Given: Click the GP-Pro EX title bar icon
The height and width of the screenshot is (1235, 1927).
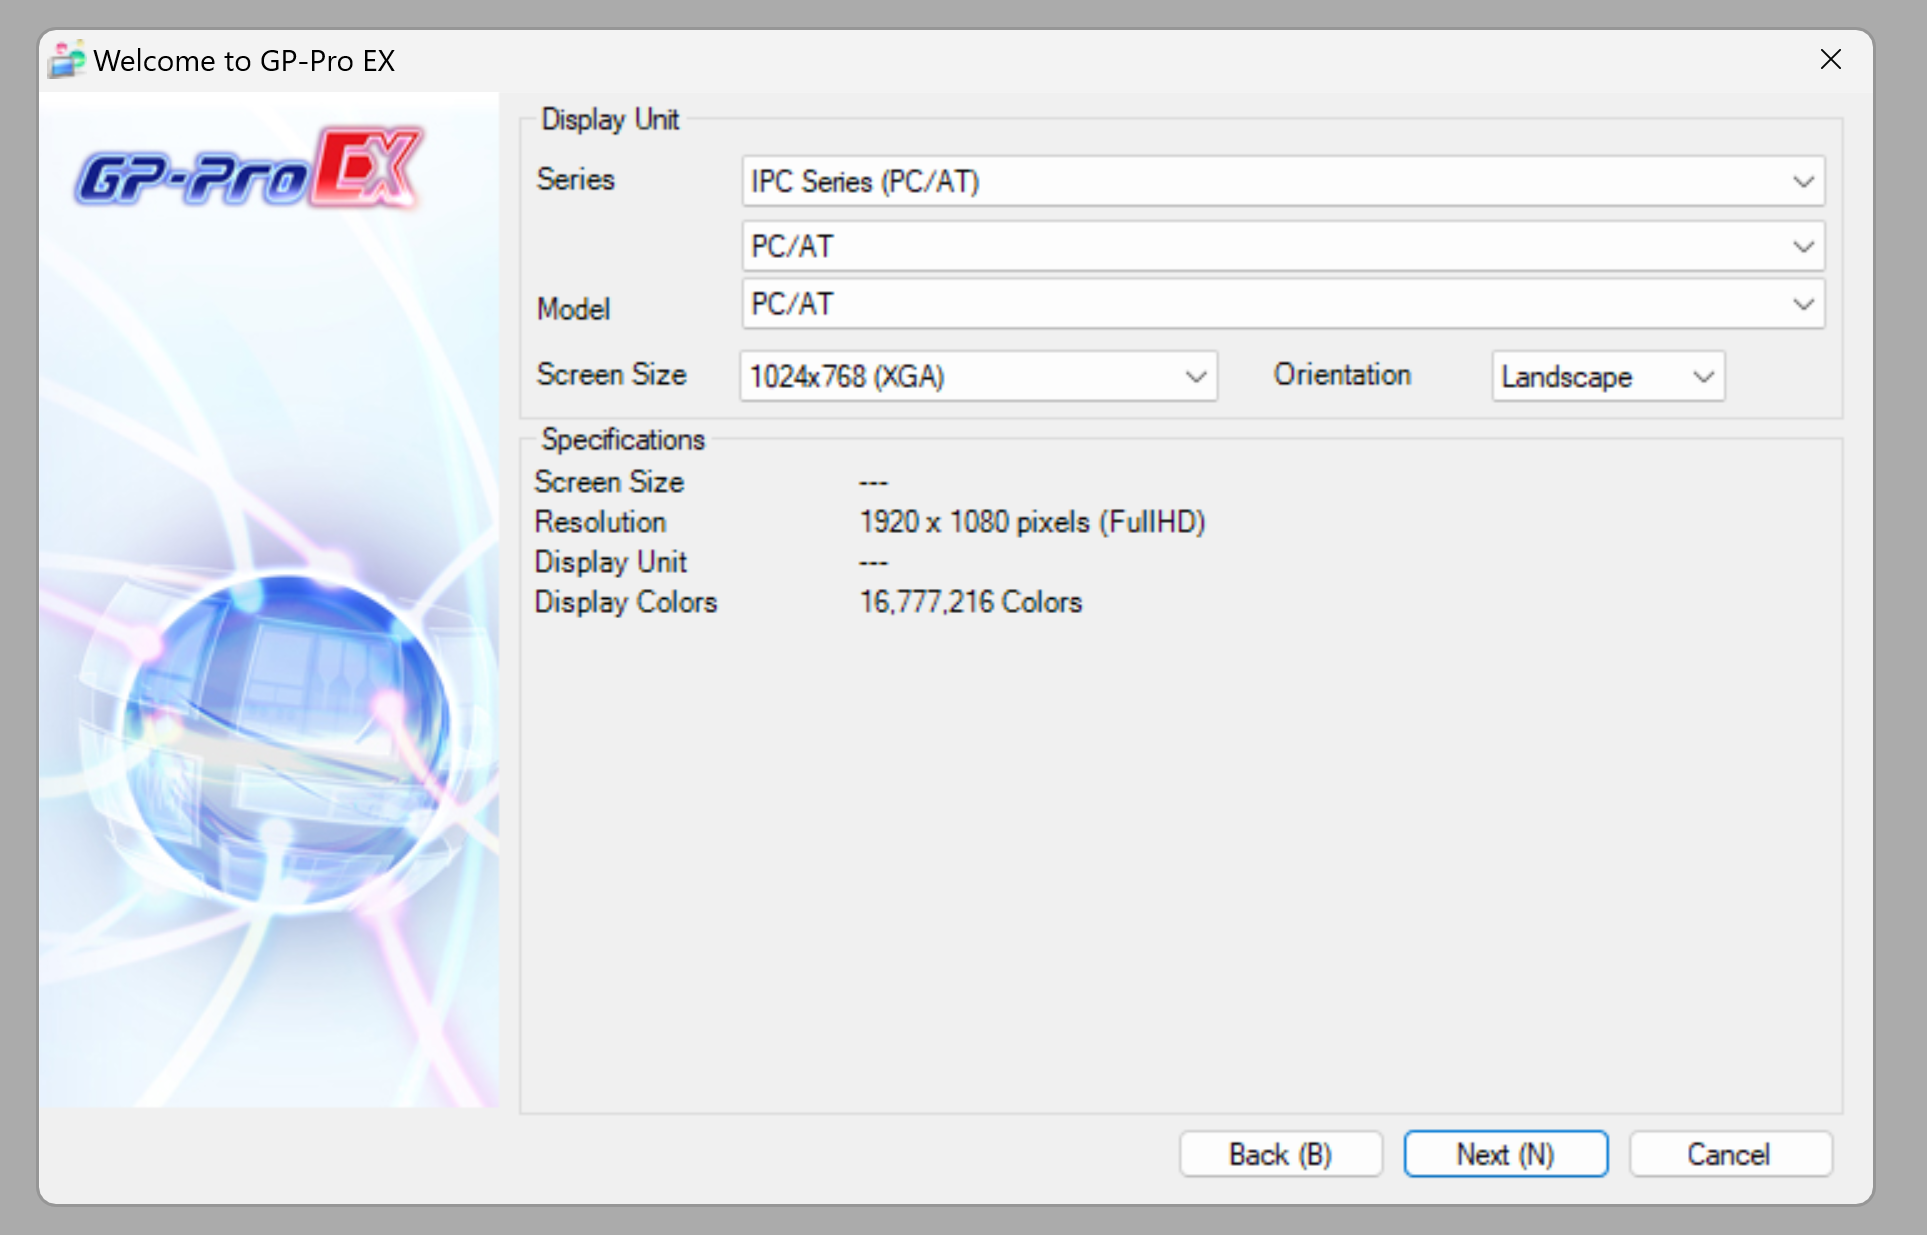Looking at the screenshot, I should [67, 60].
